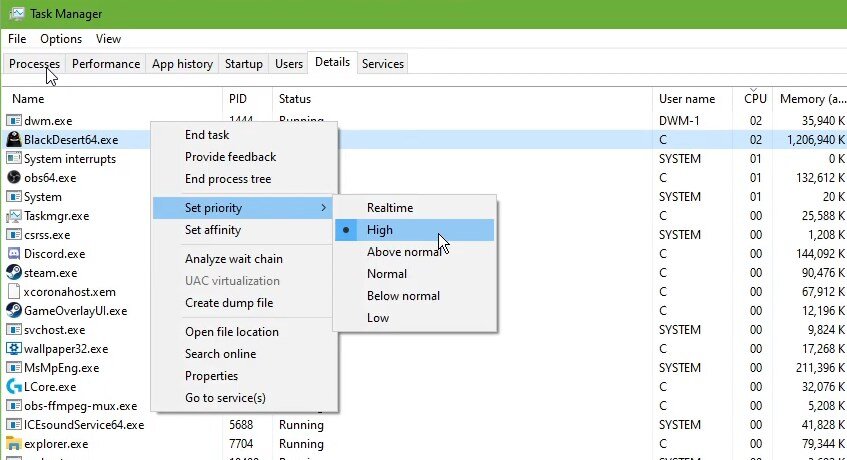Switch to the Performance tab
Screen dimensions: 847x460
click(x=106, y=64)
